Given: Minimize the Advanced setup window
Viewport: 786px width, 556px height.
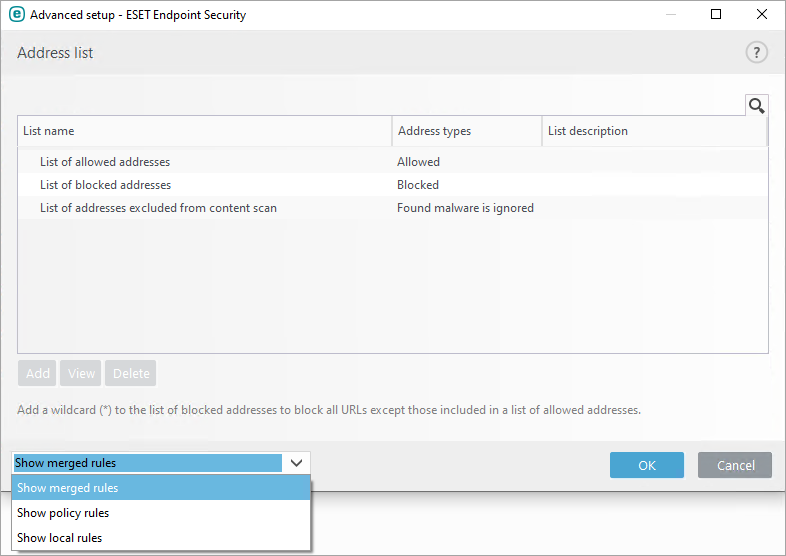Looking at the screenshot, I should [669, 15].
